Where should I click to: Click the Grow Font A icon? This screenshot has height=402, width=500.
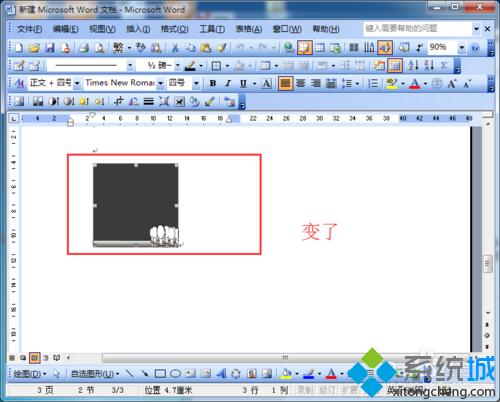[452, 84]
